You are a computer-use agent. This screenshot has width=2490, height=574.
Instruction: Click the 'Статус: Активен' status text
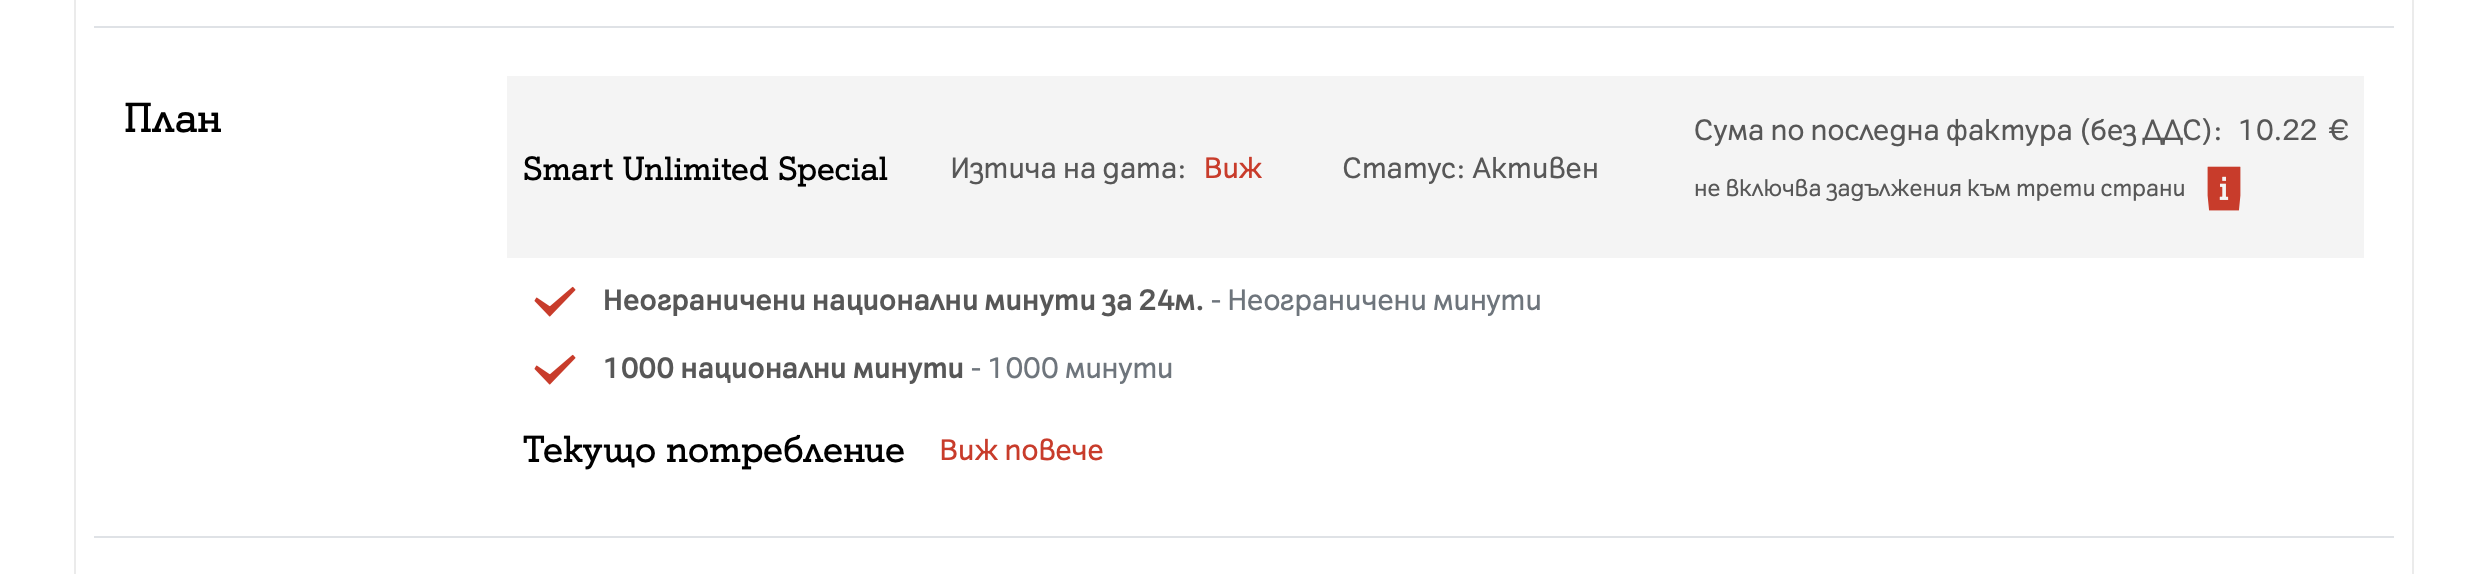pyautogui.click(x=1469, y=168)
